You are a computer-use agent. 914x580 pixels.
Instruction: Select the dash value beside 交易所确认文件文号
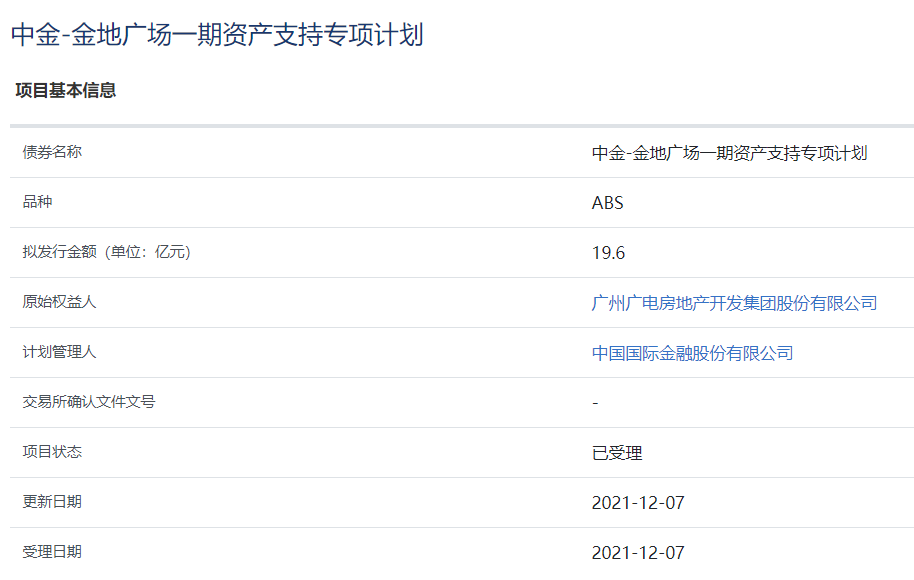[595, 403]
